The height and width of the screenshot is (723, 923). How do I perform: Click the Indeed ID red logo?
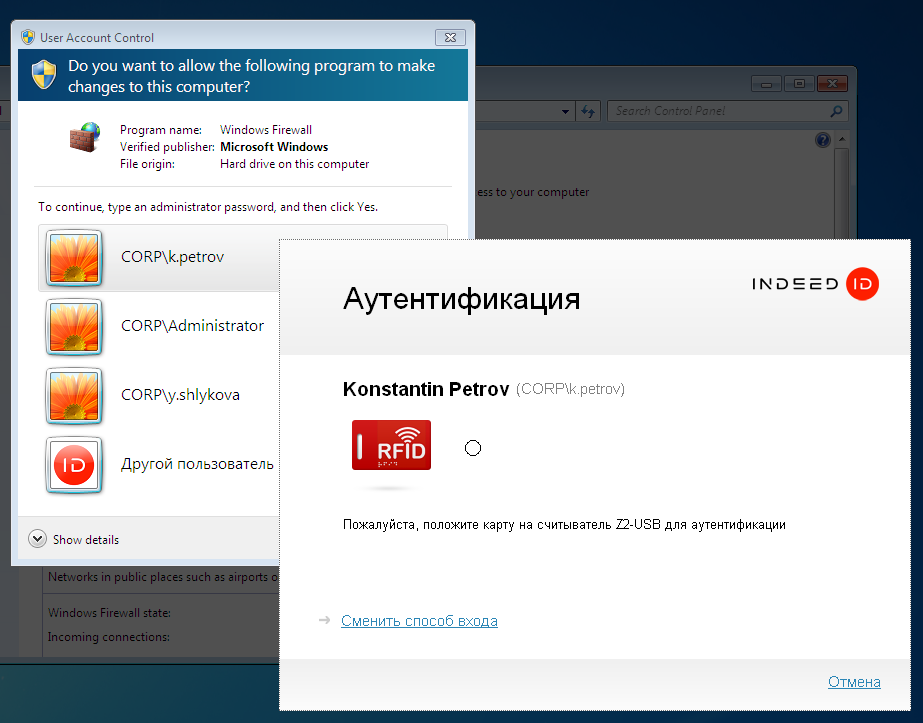[x=862, y=284]
